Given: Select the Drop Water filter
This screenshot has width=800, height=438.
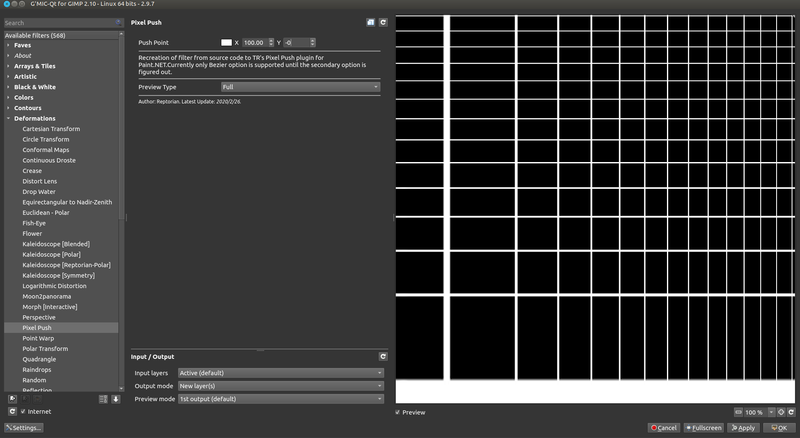Looking at the screenshot, I should click(x=39, y=191).
